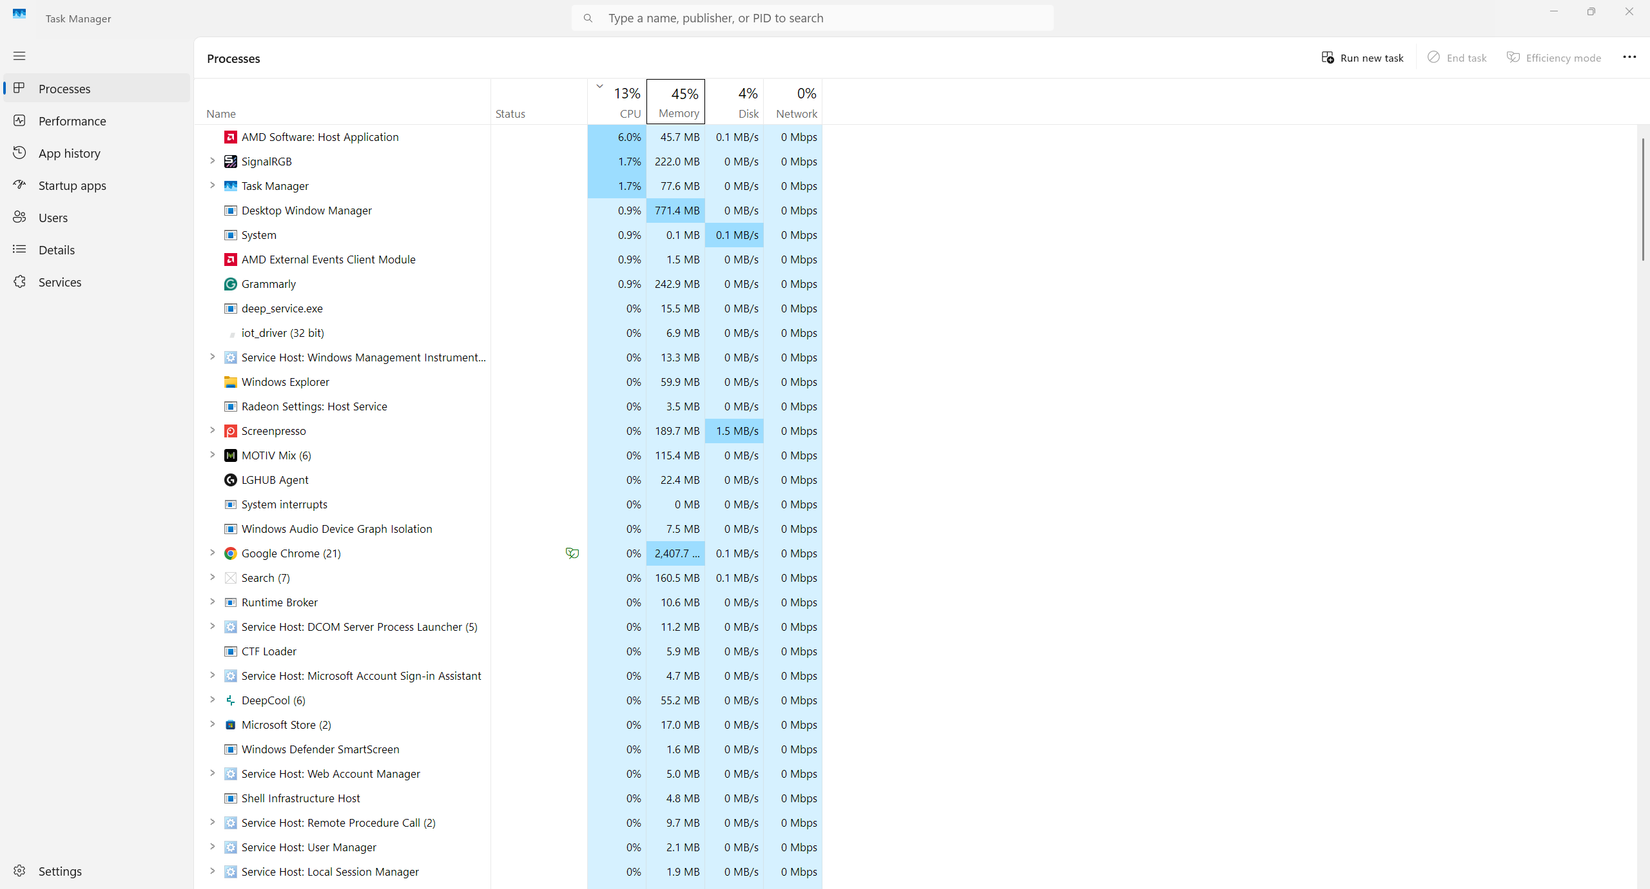
Task: Expand the Google Chrome process group
Action: pos(212,553)
